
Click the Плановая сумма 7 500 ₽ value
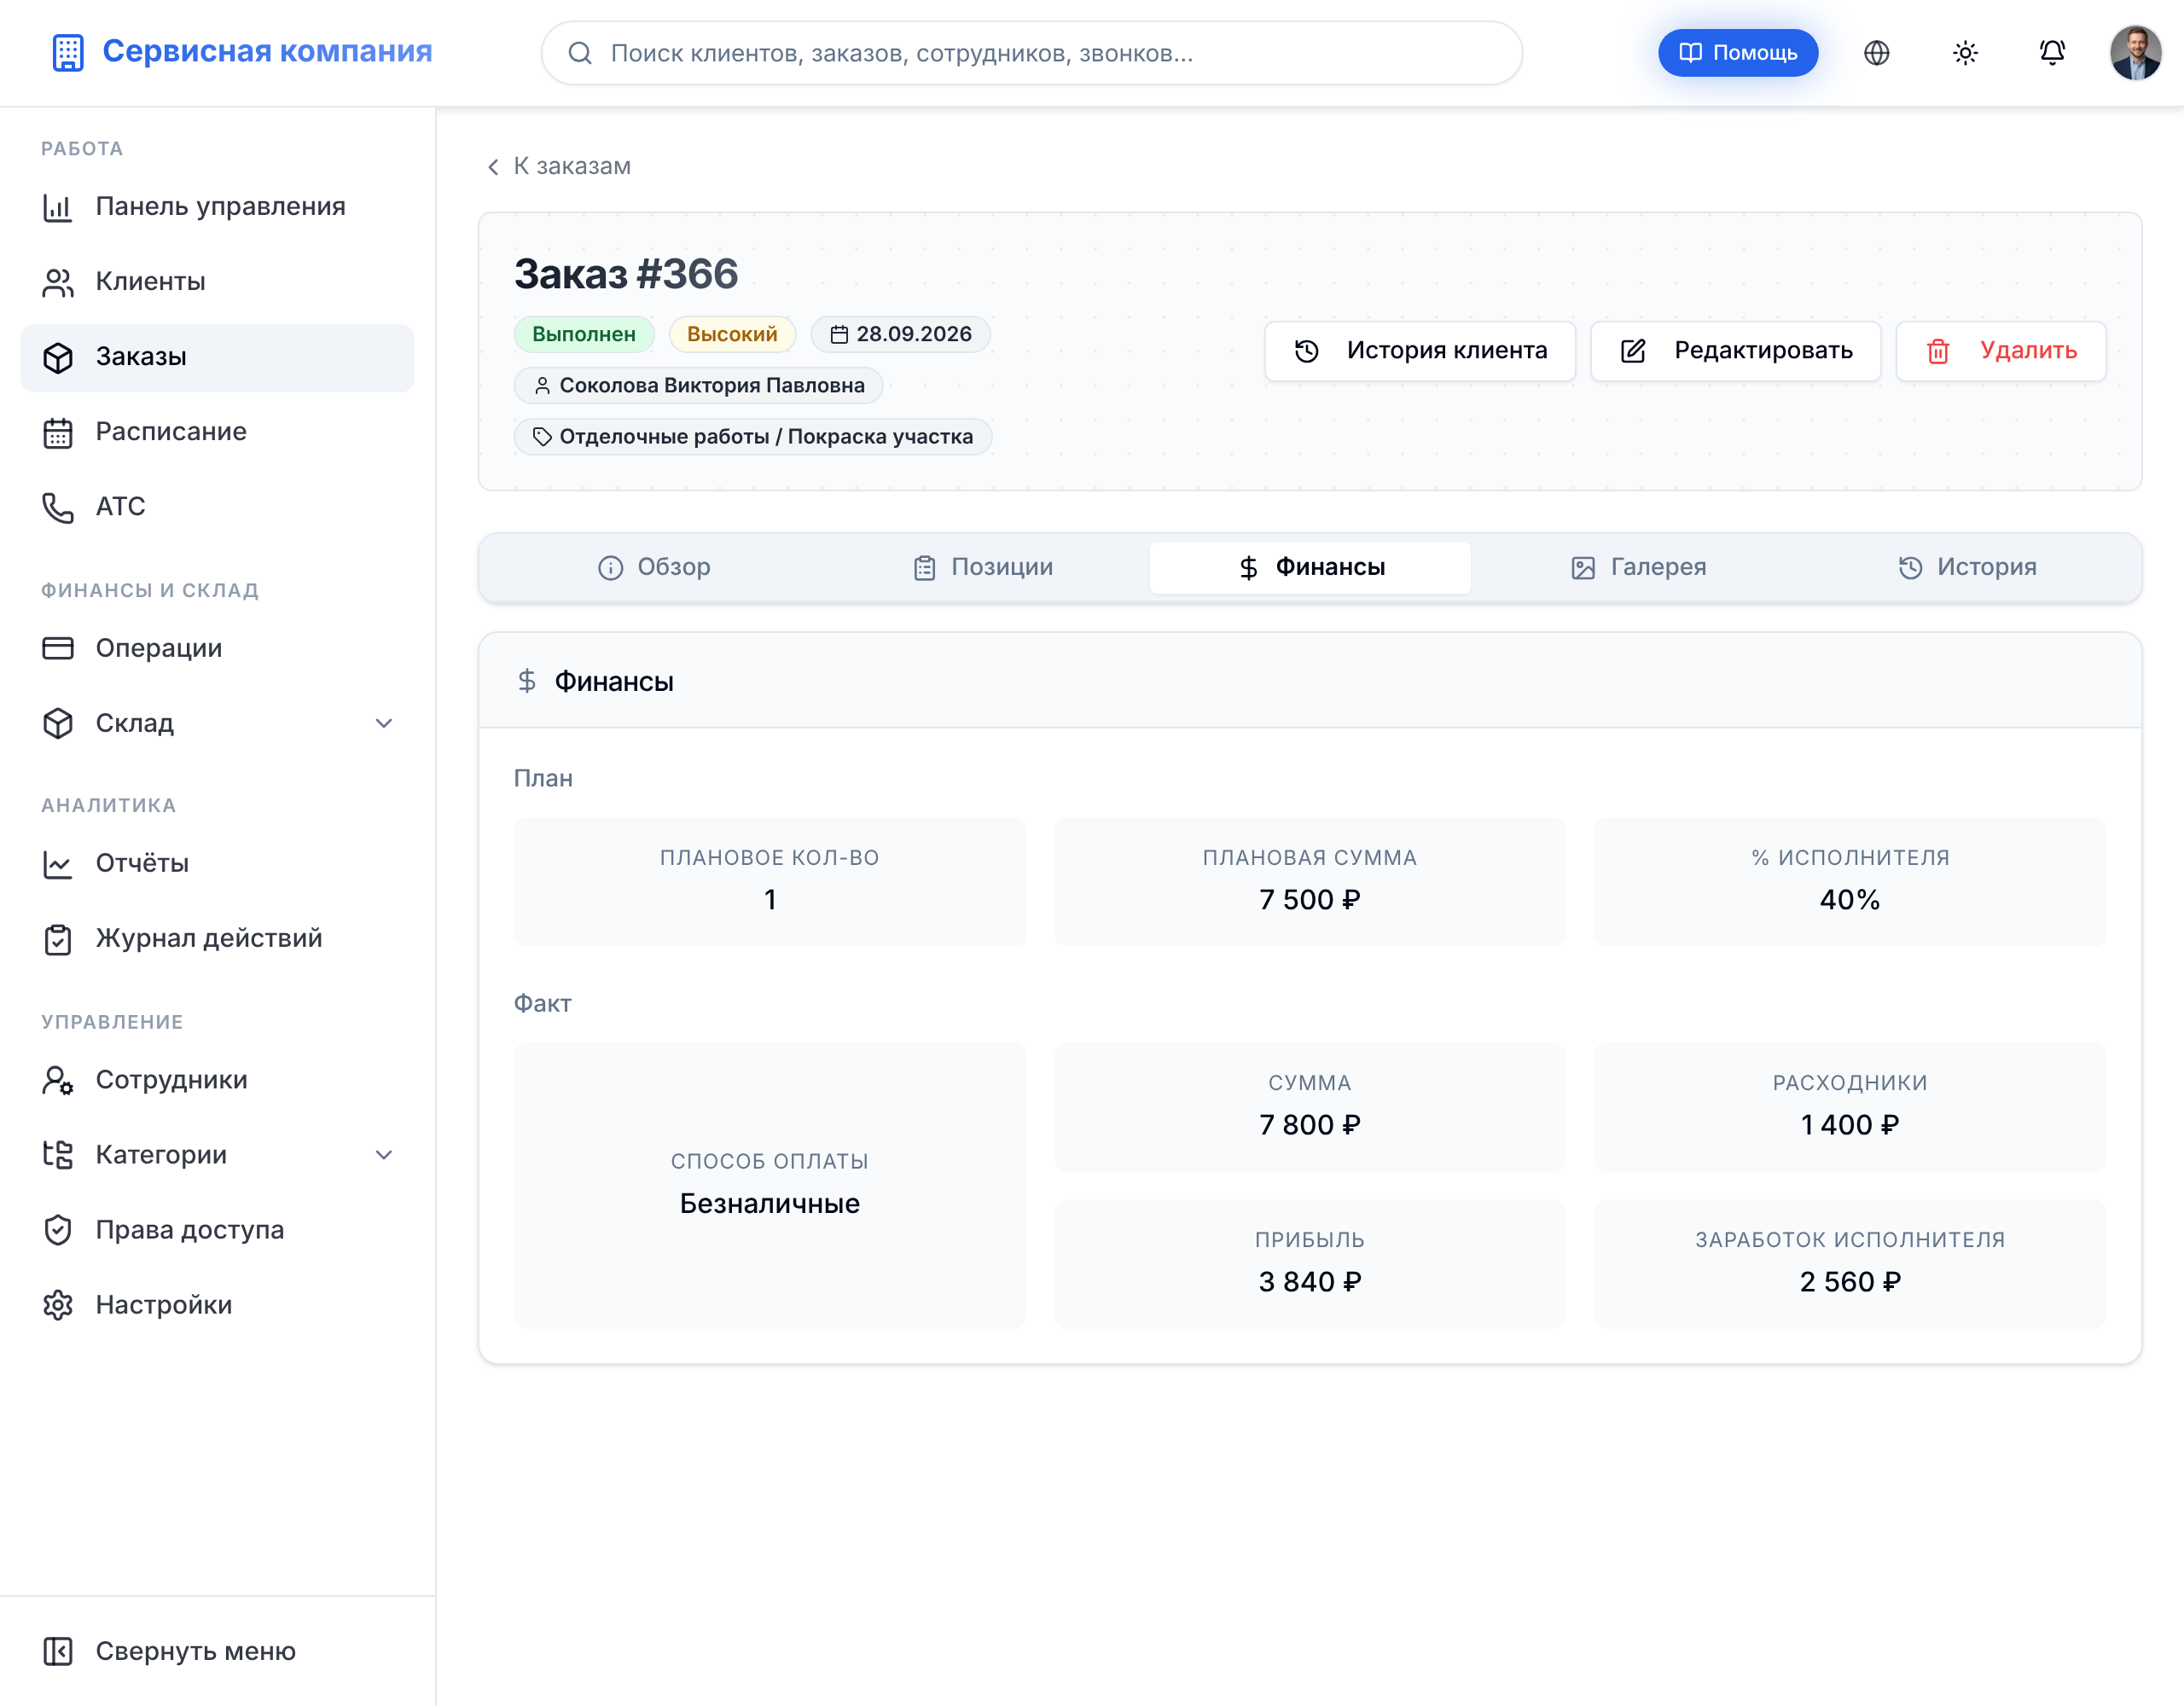click(x=1309, y=900)
